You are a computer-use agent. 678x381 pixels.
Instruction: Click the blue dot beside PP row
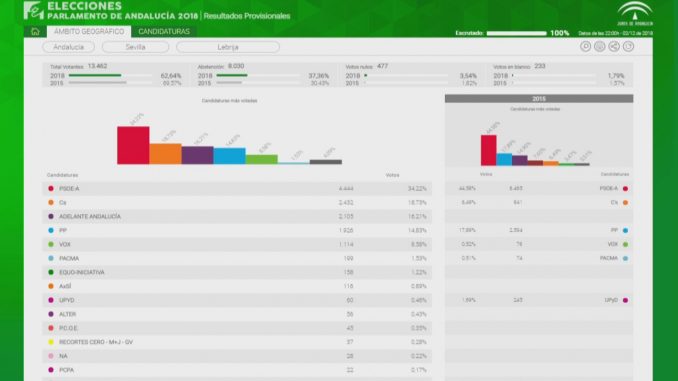(51, 231)
